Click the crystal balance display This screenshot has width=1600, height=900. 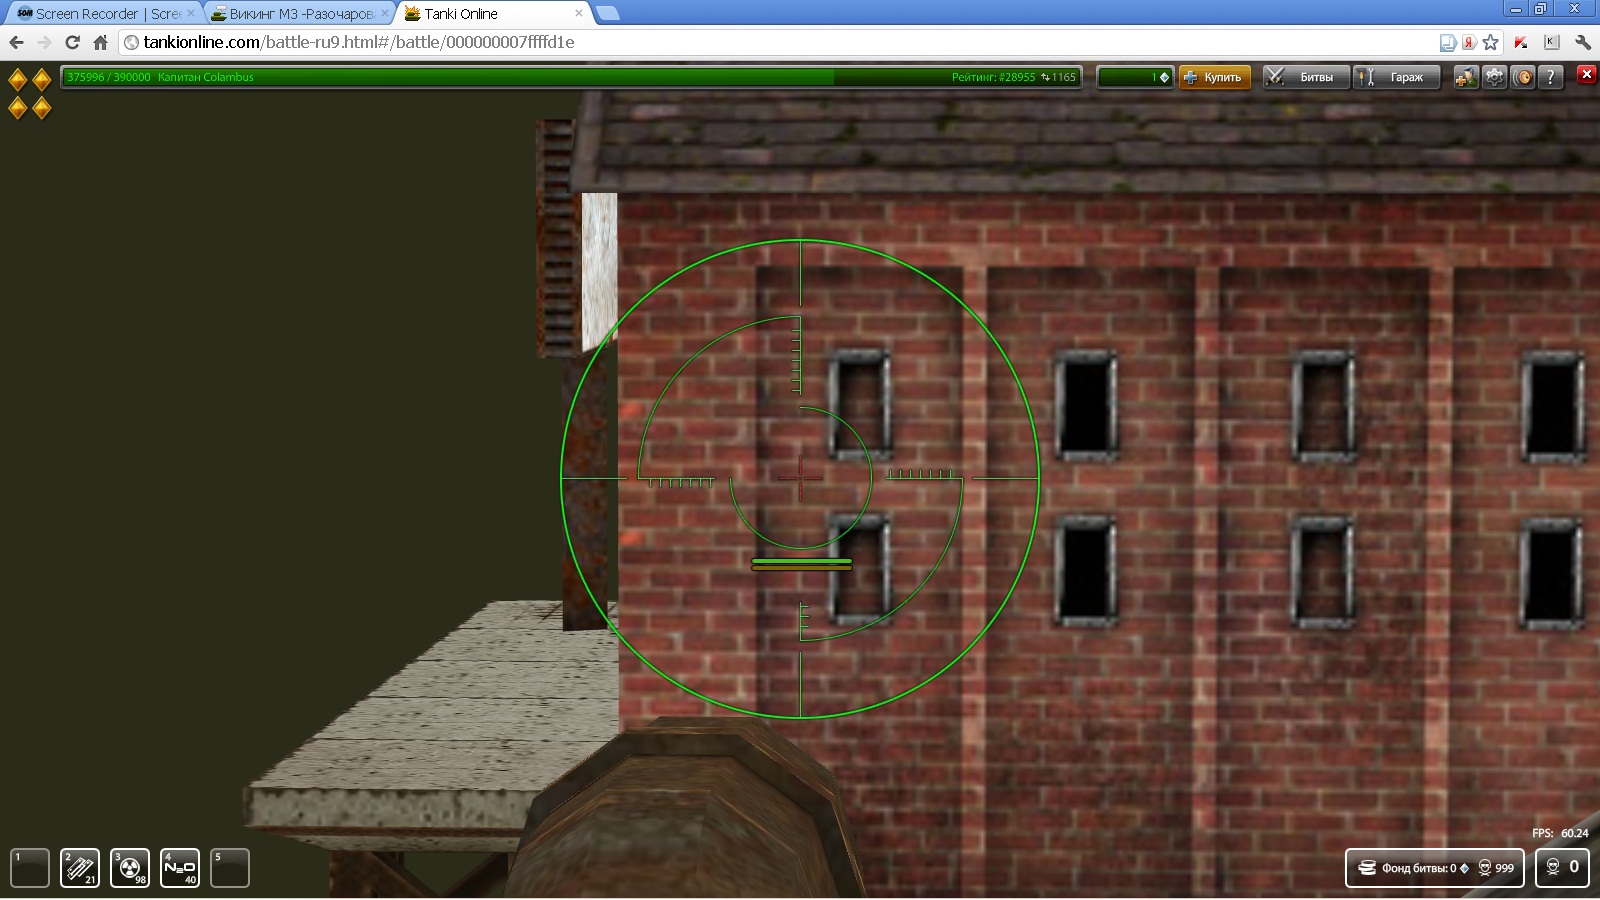(x=1135, y=77)
